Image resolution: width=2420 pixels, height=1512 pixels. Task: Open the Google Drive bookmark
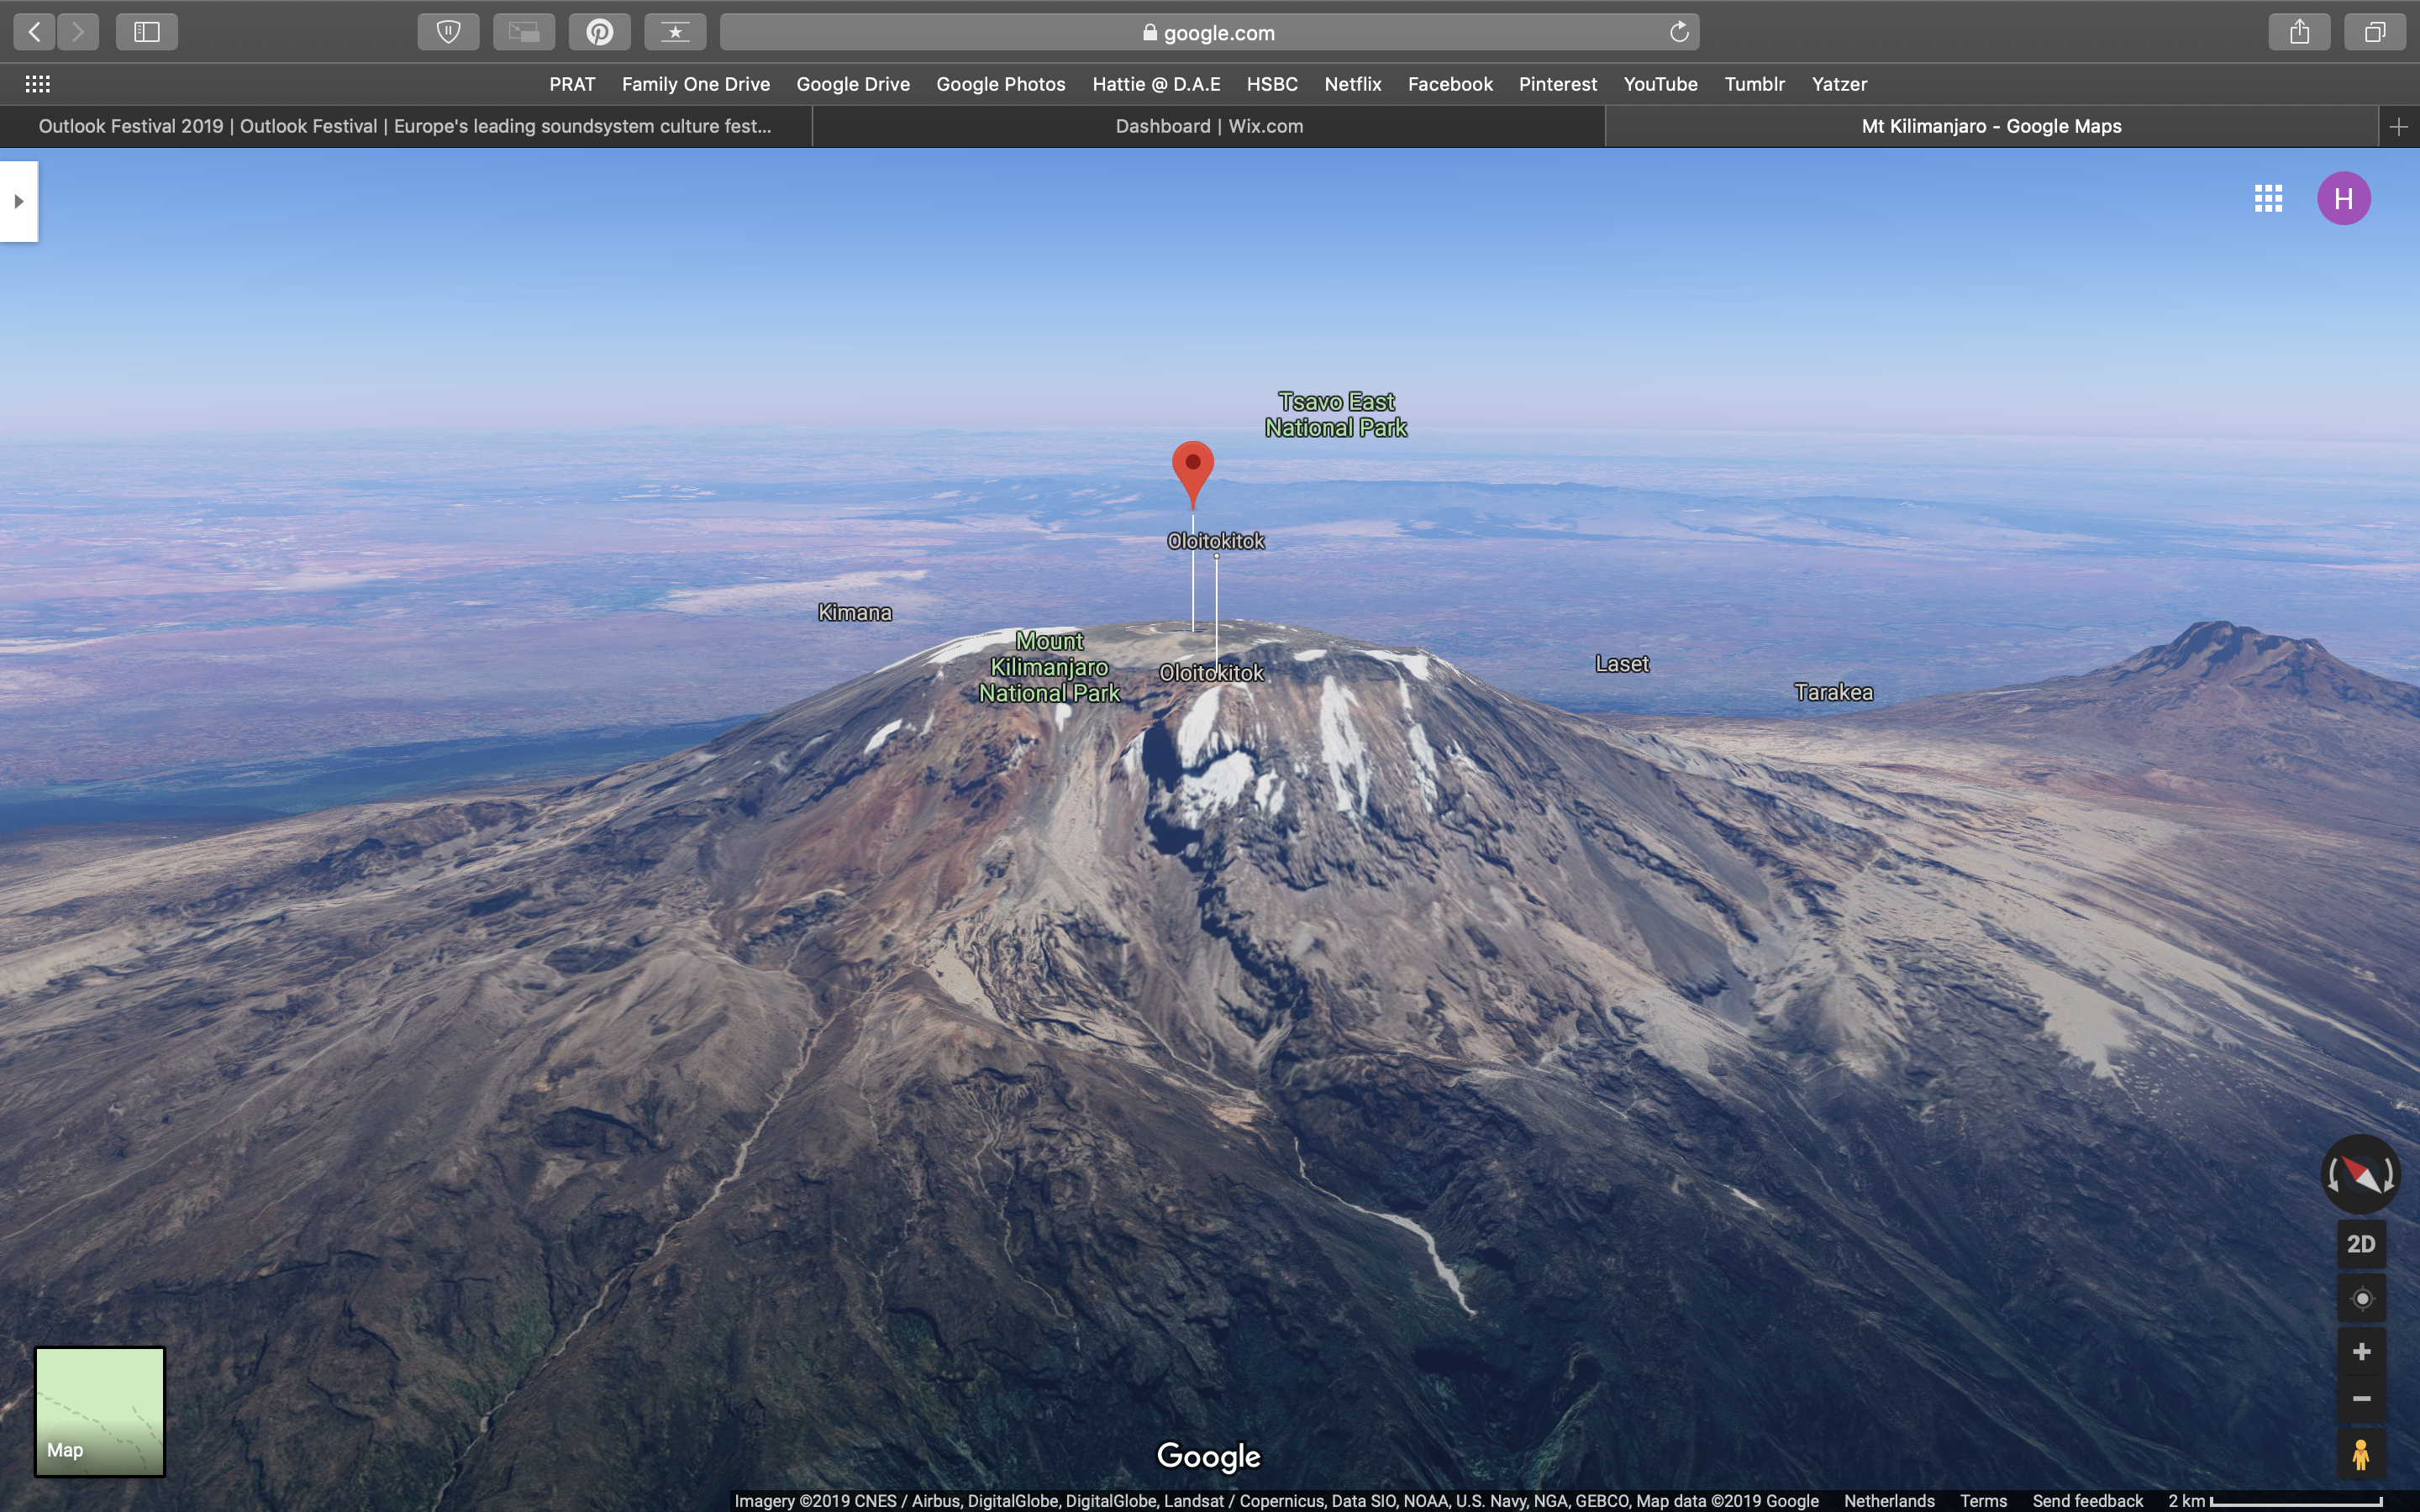[x=852, y=84]
